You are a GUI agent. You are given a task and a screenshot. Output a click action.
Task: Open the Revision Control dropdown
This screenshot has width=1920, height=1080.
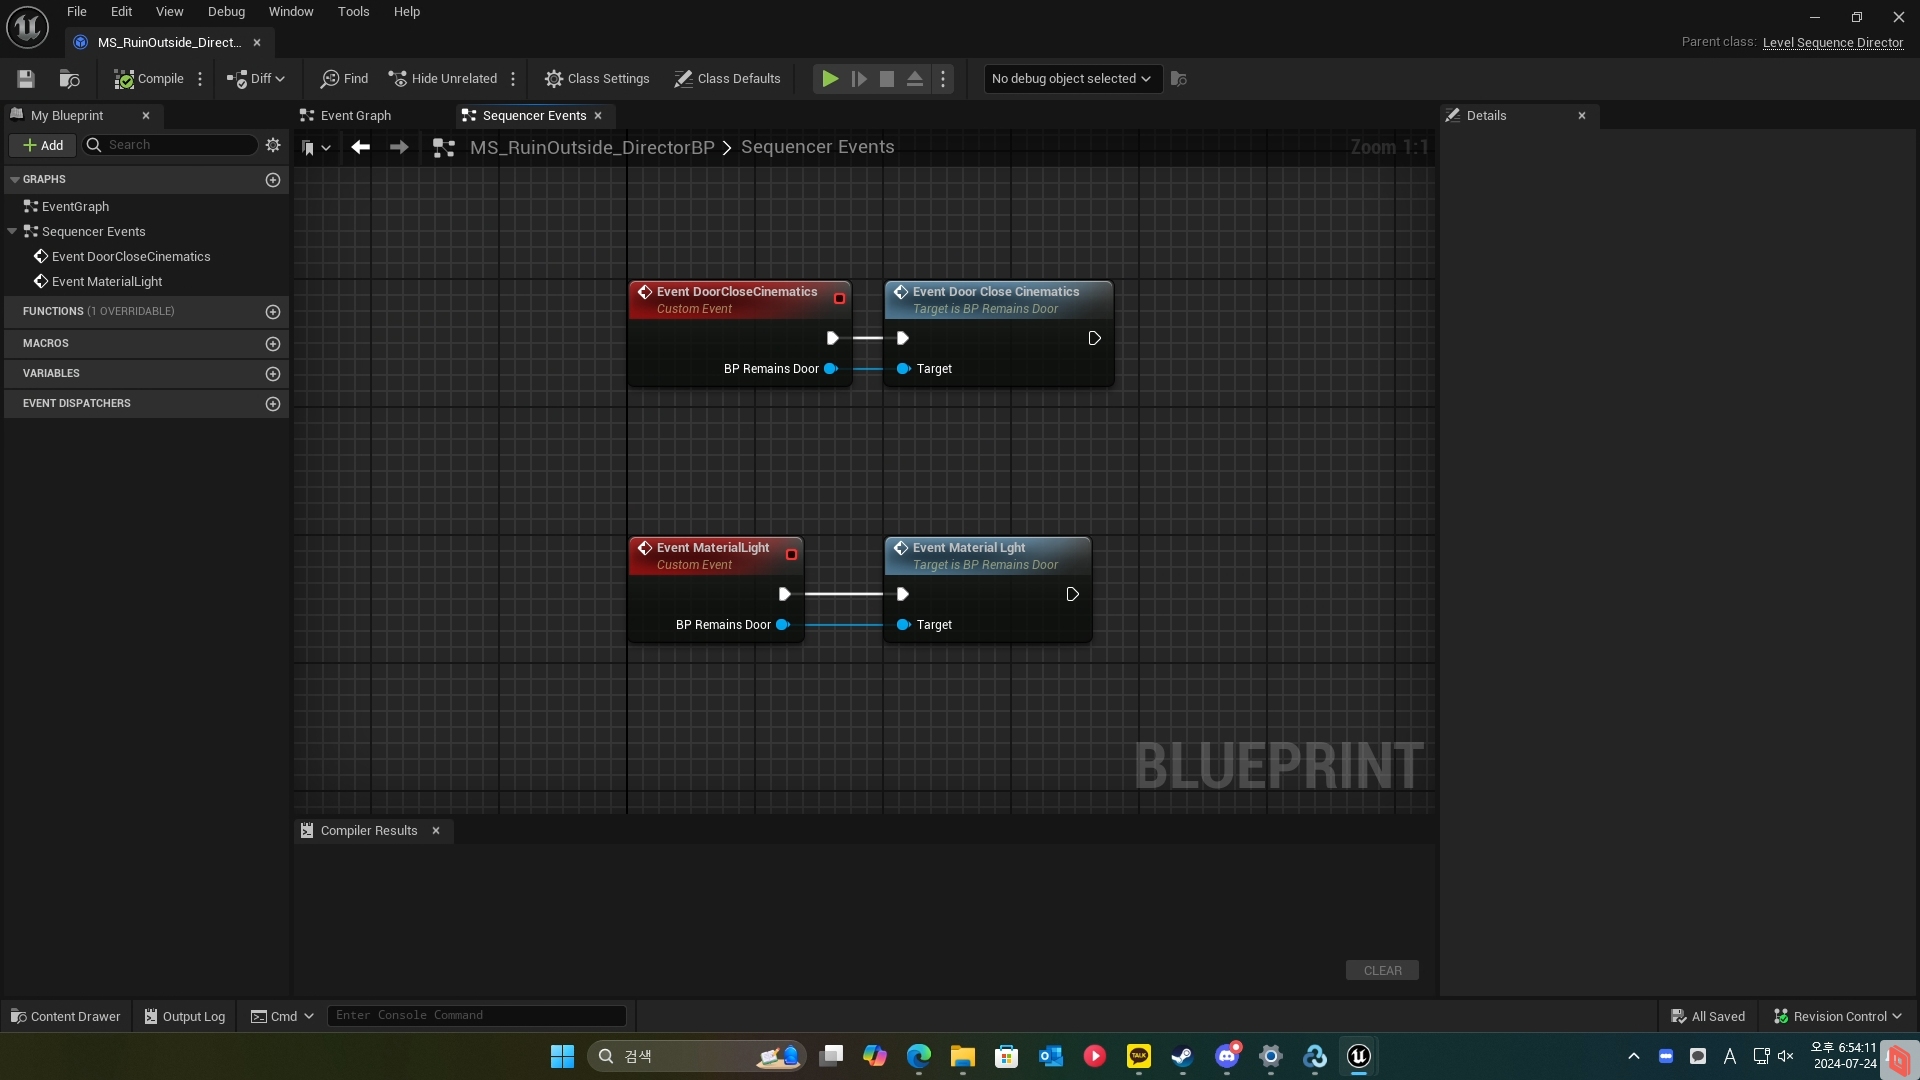coord(1838,1016)
